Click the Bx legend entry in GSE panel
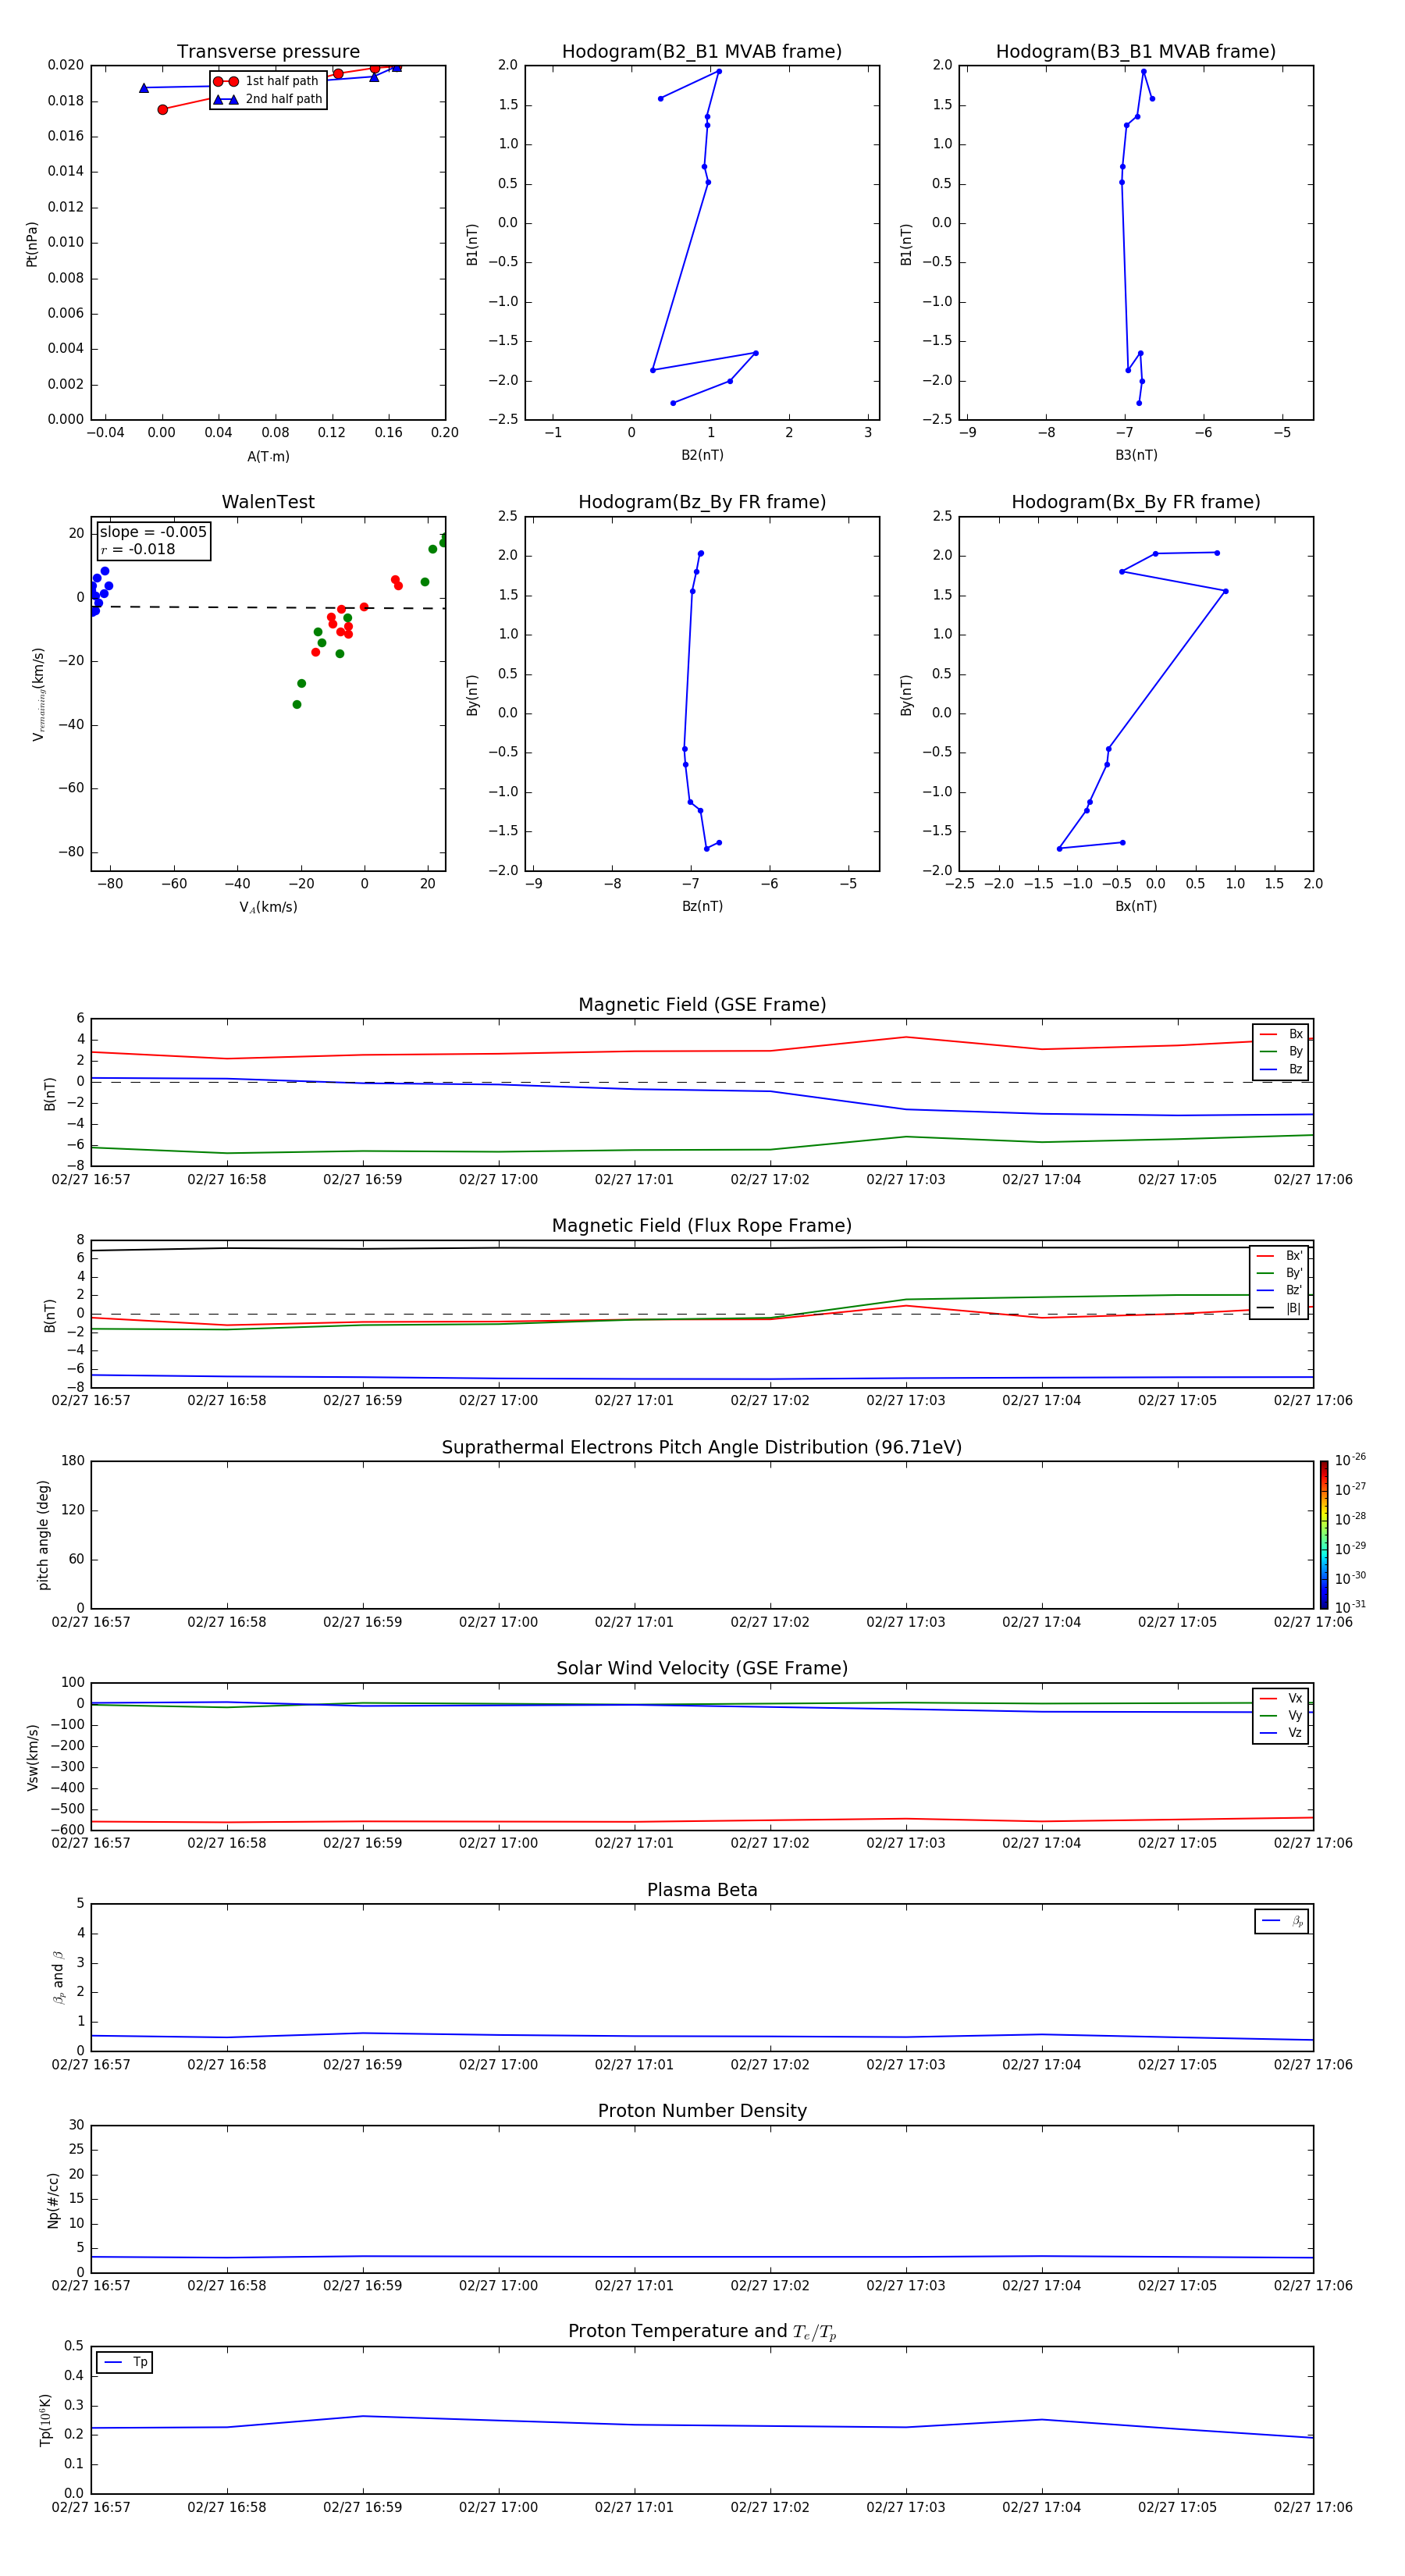Viewport: 1405px width, 2576px height. pos(1281,1034)
